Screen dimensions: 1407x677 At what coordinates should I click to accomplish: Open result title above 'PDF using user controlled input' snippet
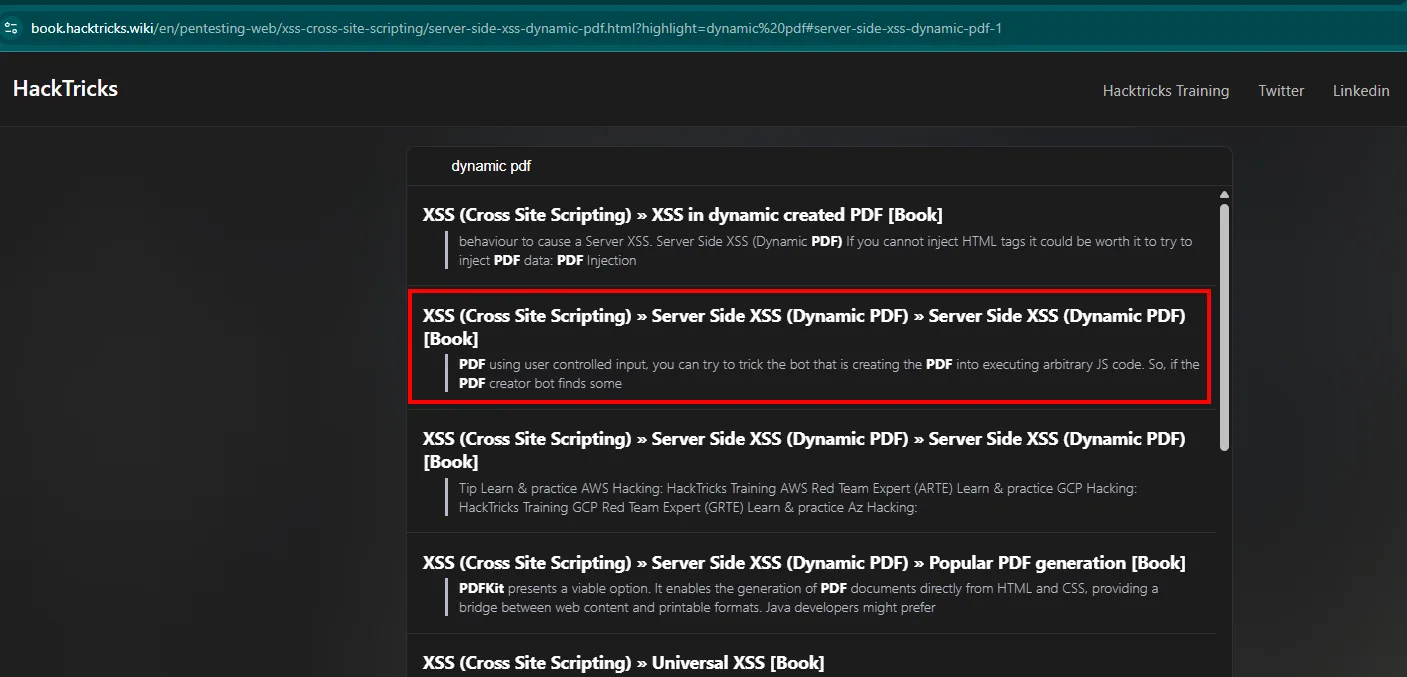pos(804,327)
